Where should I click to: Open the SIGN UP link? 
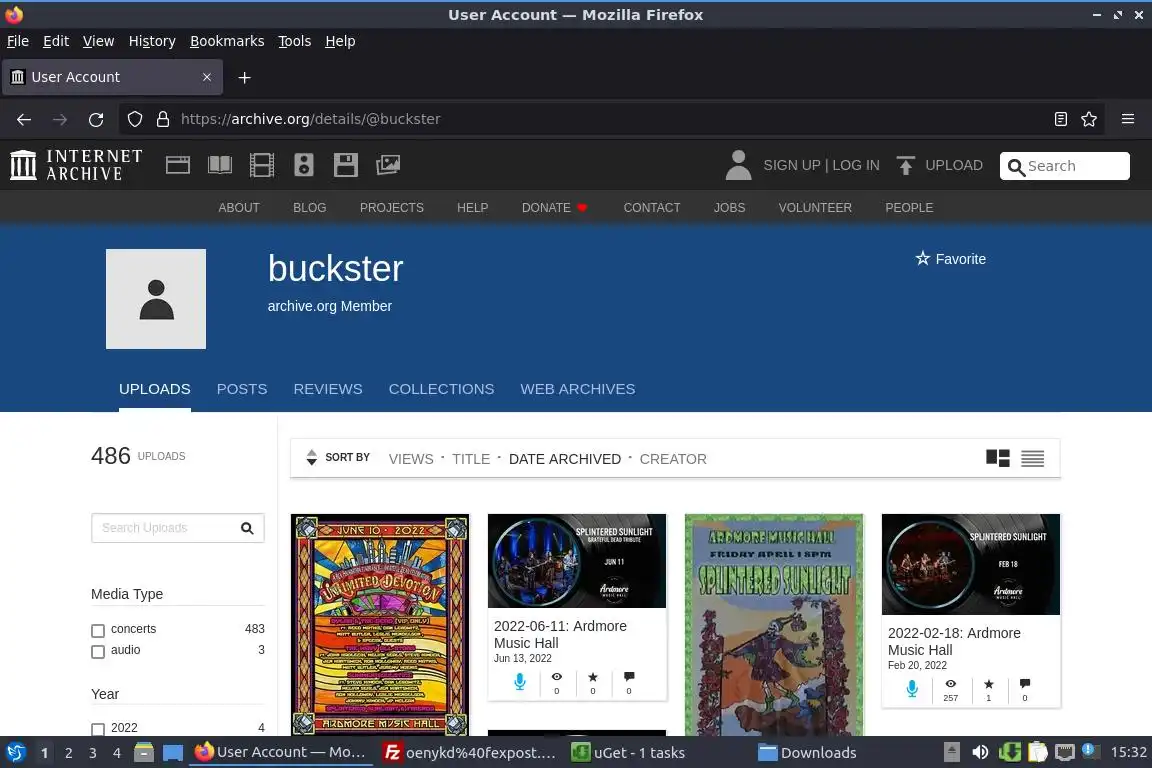point(791,165)
